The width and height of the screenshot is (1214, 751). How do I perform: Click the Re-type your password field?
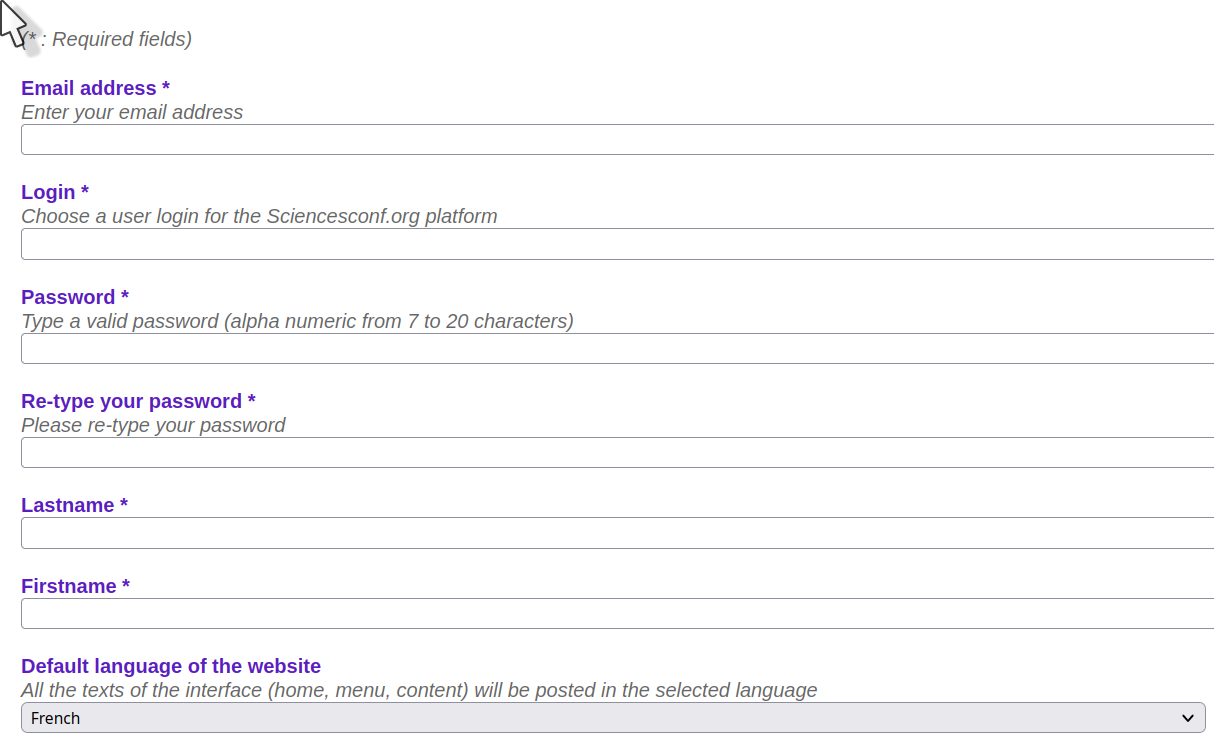pos(600,452)
